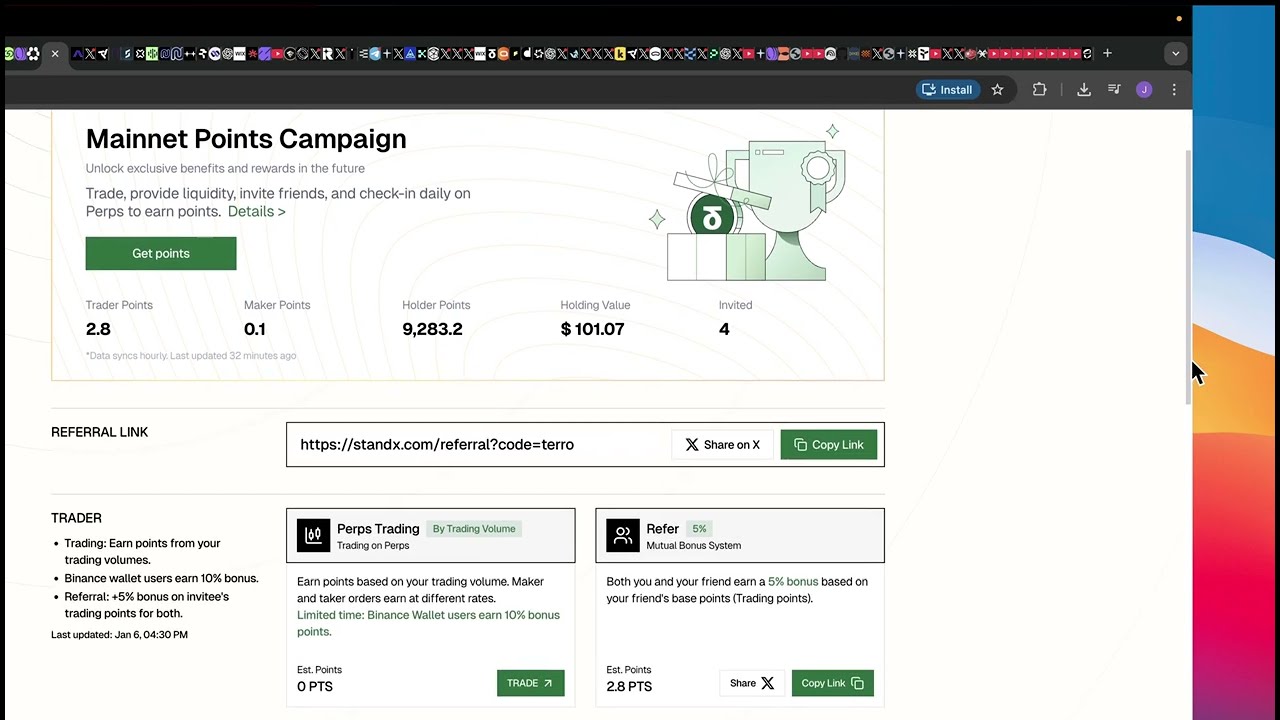1280x720 pixels.
Task: Click the 5% badge next to Refer
Action: pos(699,529)
